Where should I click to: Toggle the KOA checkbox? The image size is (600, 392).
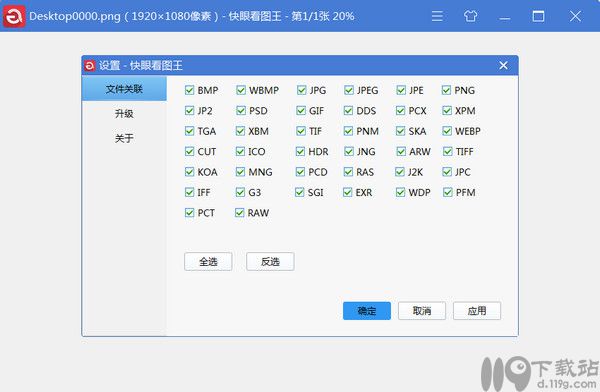pos(189,172)
